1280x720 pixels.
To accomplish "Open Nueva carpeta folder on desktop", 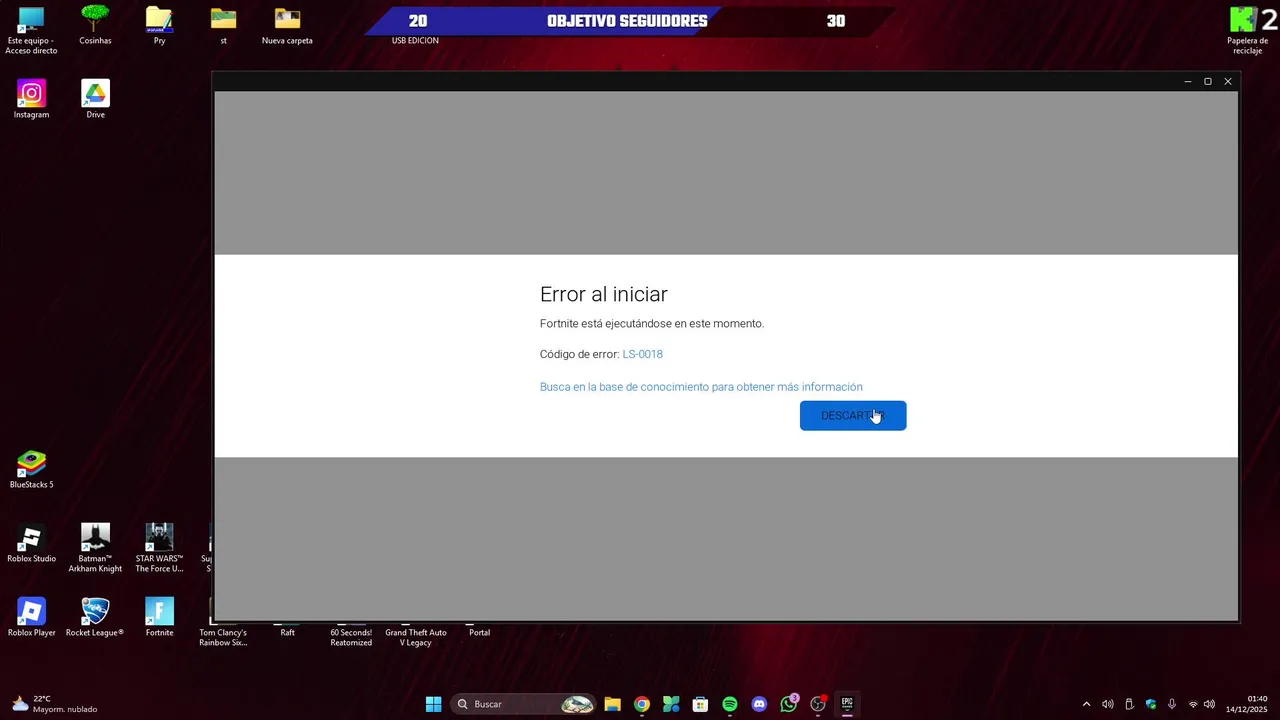I will (x=287, y=25).
